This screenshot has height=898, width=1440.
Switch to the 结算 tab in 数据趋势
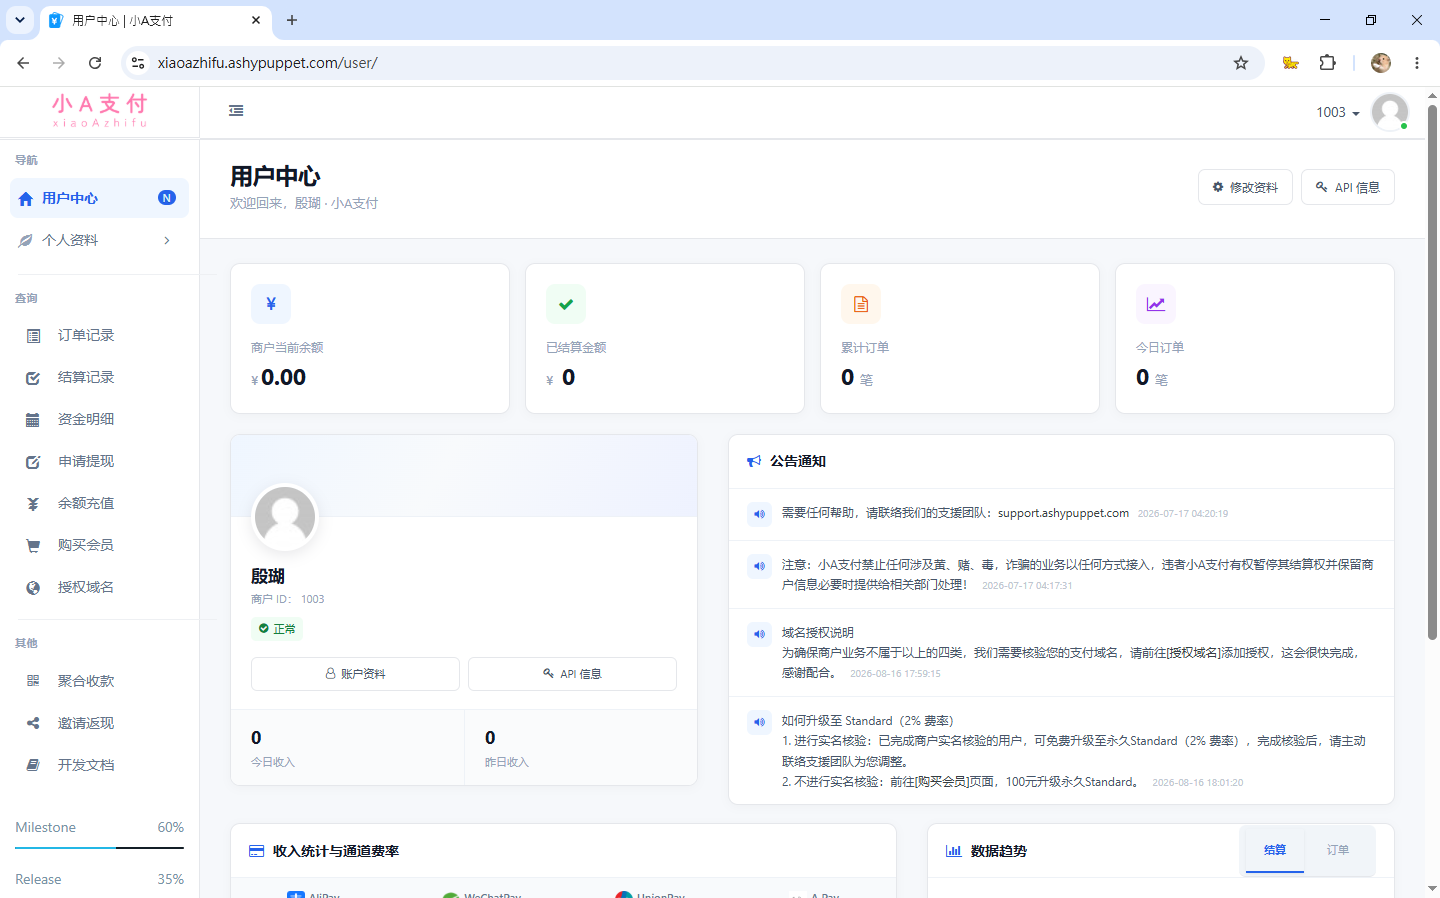[x=1275, y=850]
